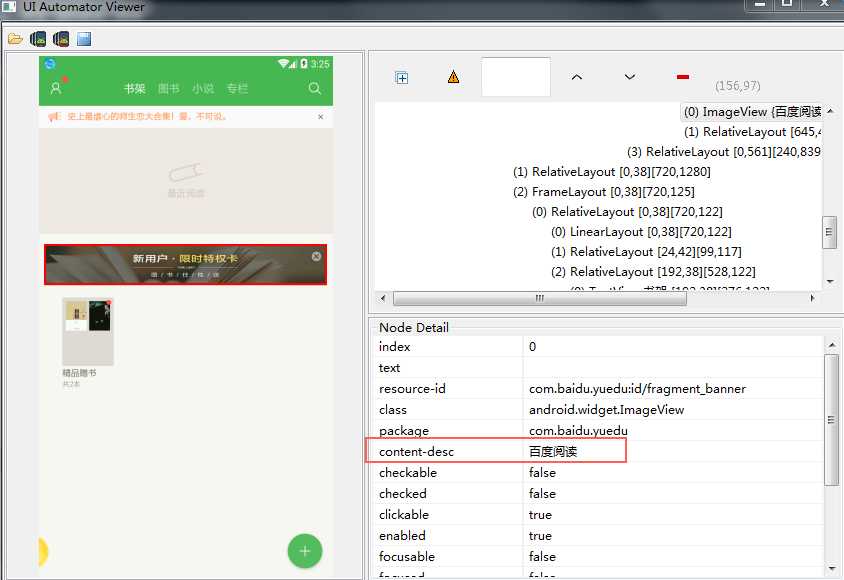The height and width of the screenshot is (580, 844).
Task: Click Node Detail scrollbar up arrow
Action: click(832, 345)
